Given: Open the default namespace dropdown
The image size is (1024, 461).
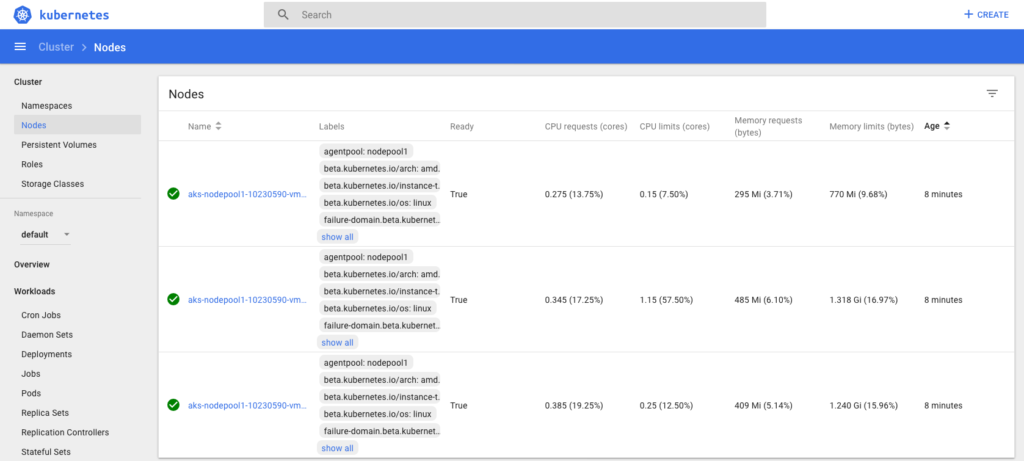Looking at the screenshot, I should (45, 235).
